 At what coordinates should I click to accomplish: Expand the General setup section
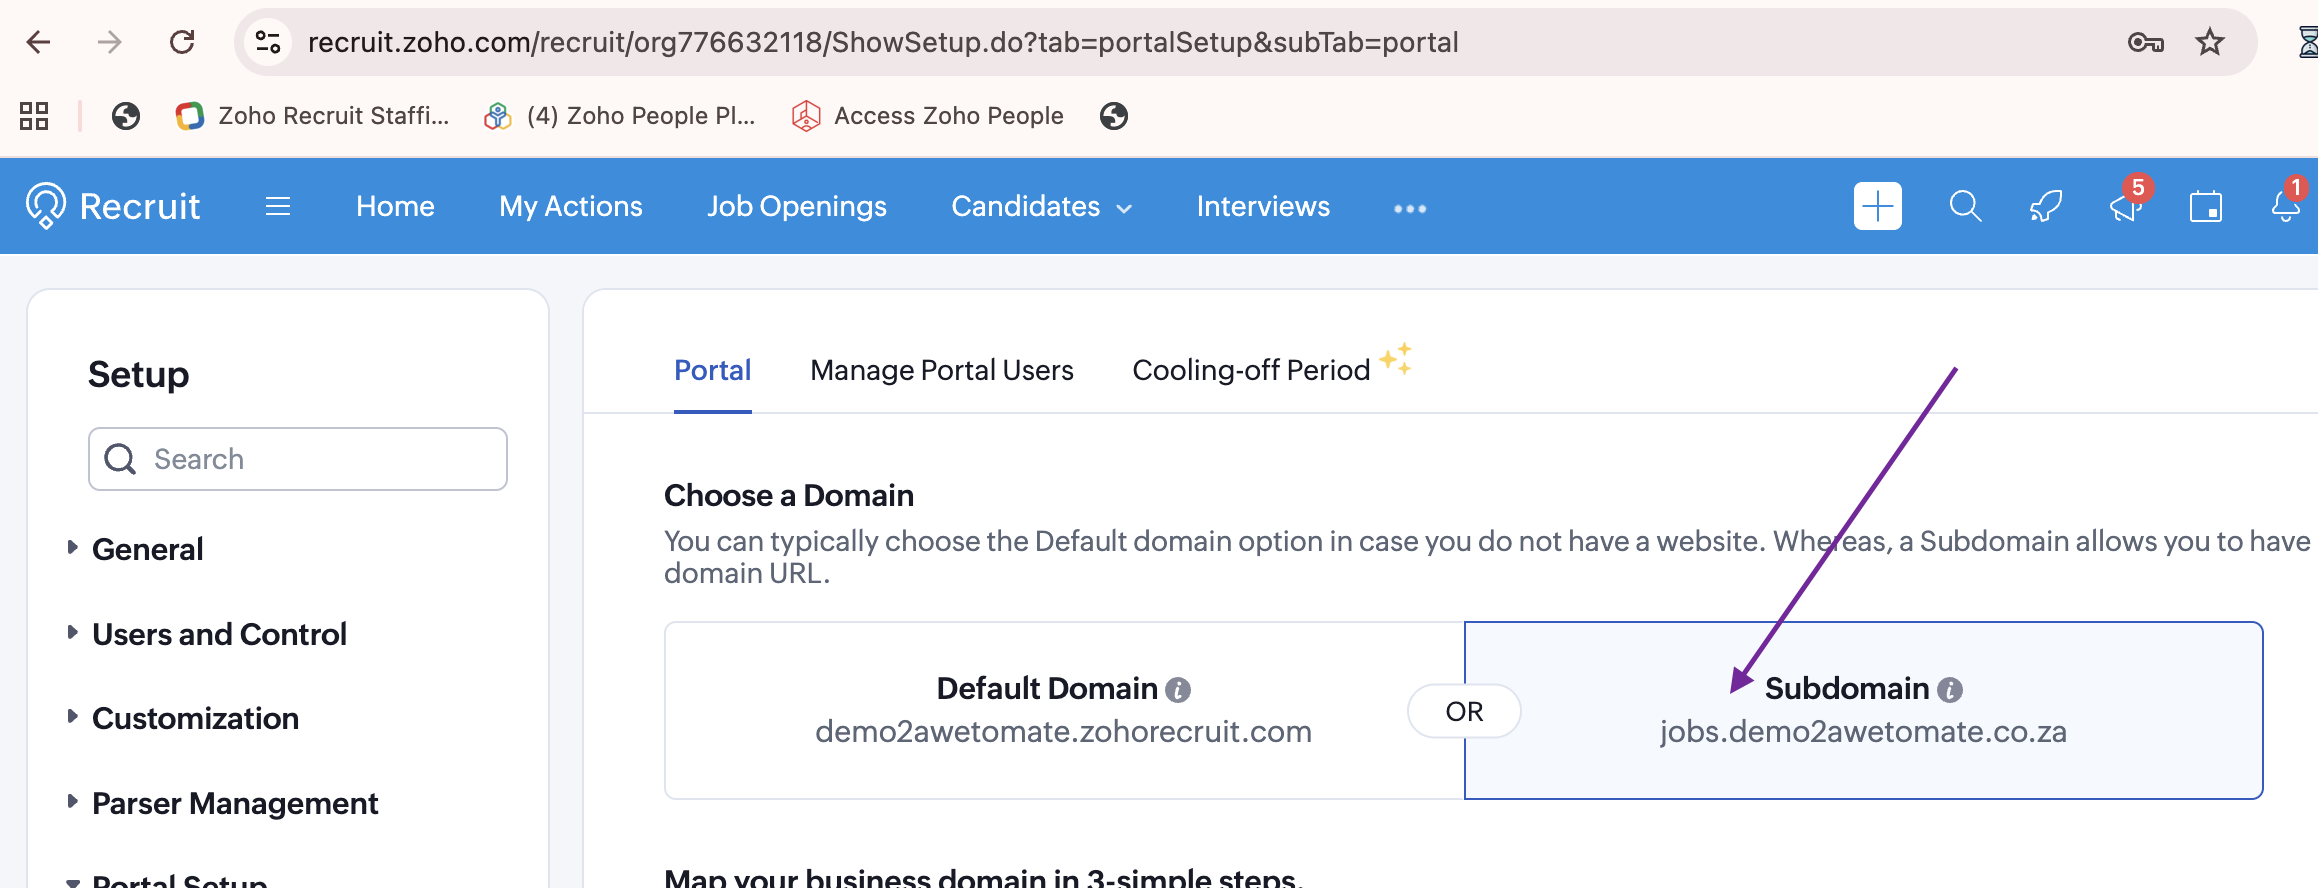[147, 549]
